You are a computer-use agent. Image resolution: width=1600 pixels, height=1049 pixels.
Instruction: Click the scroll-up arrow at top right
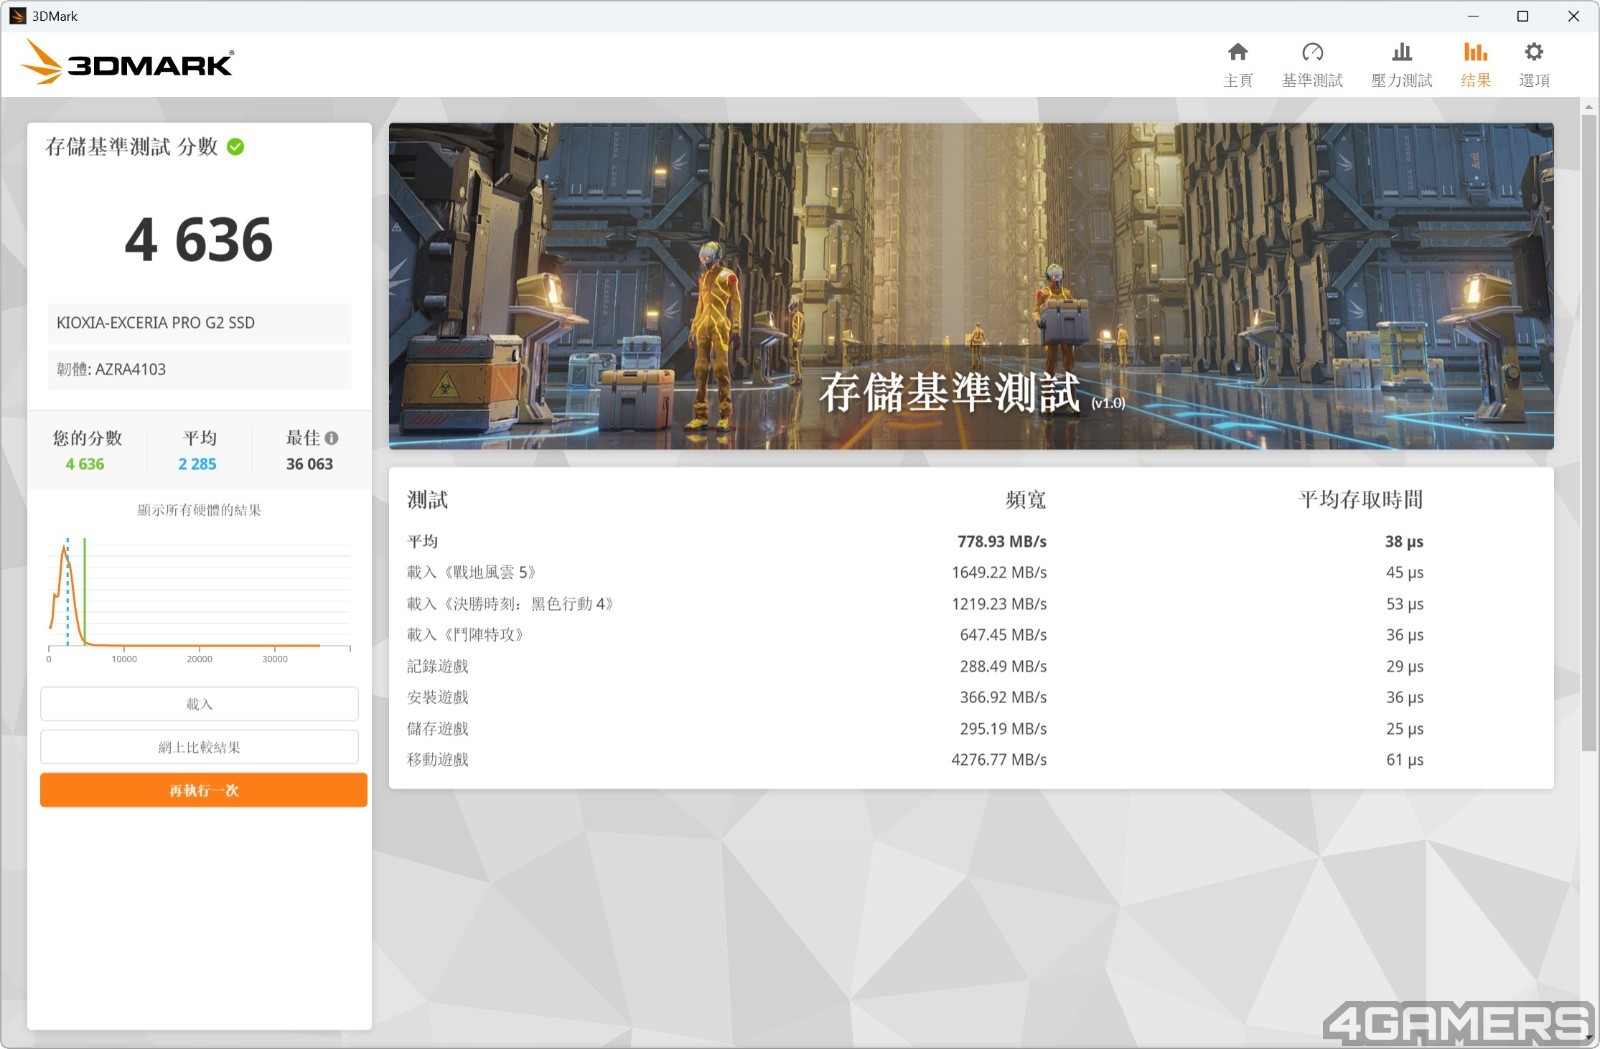click(x=1588, y=106)
